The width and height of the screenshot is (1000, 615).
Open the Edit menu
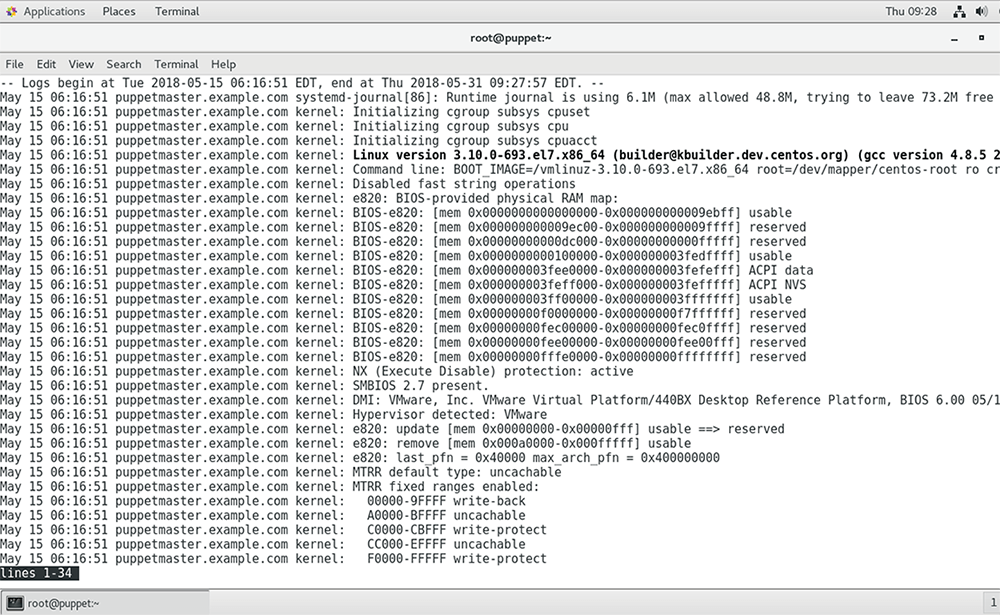tap(46, 64)
